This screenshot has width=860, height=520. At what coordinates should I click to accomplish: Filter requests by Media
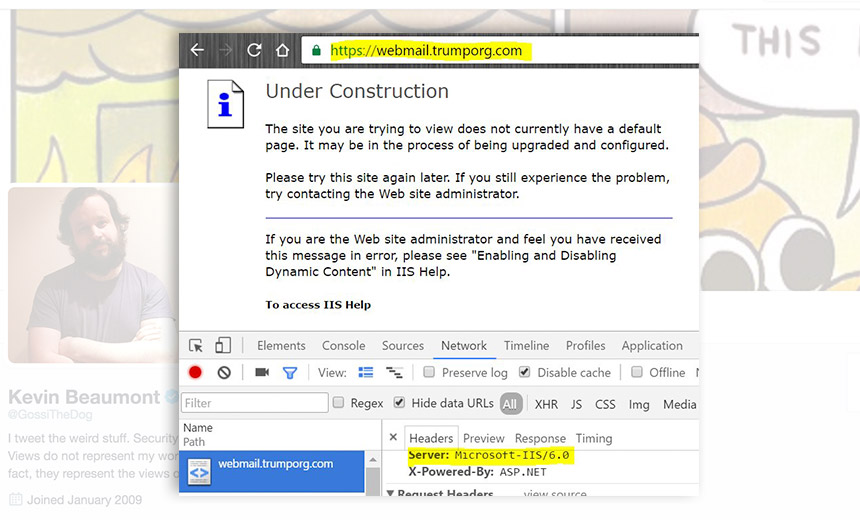(680, 404)
